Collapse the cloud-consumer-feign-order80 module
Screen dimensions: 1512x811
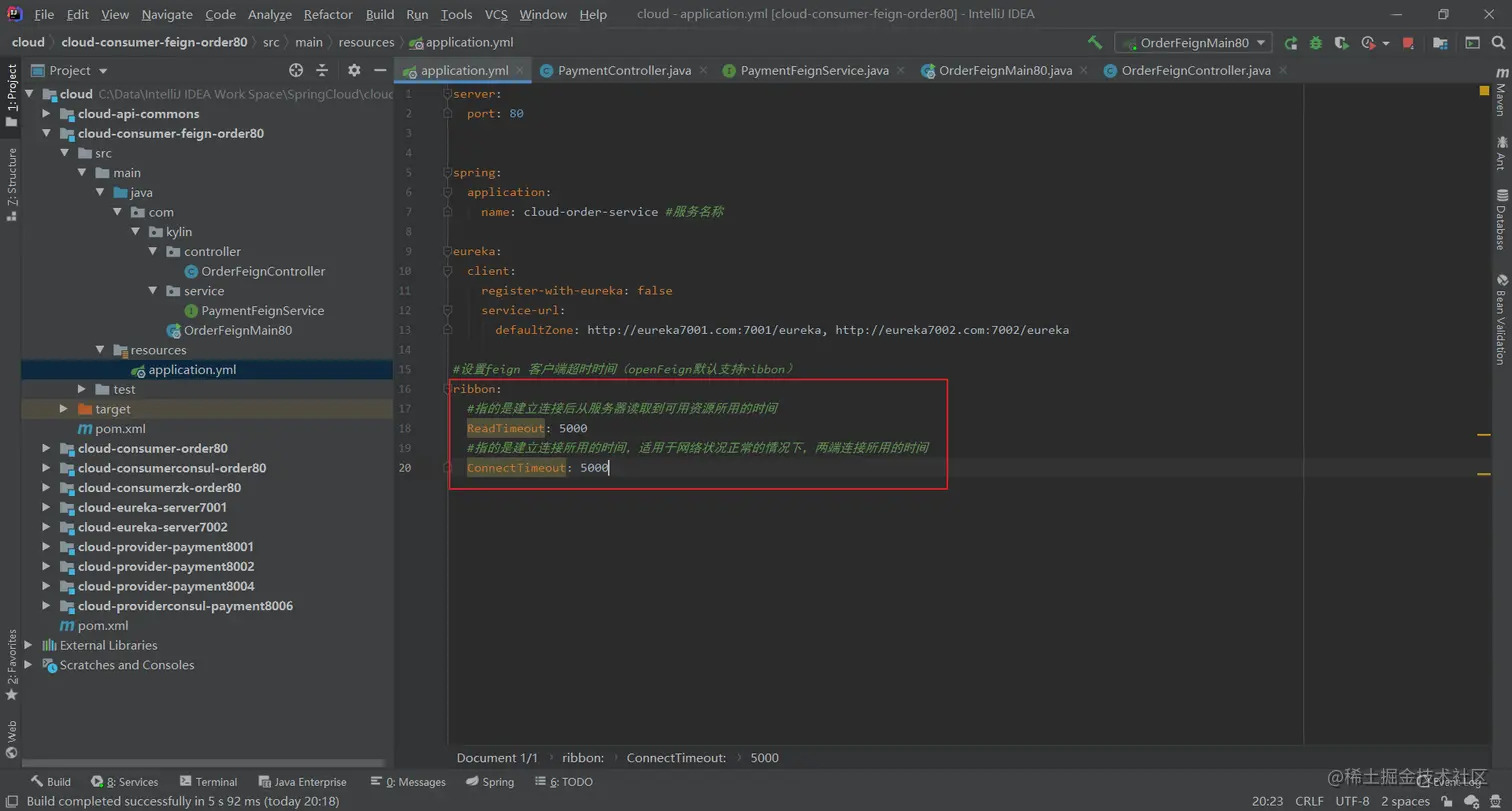pyautogui.click(x=46, y=133)
